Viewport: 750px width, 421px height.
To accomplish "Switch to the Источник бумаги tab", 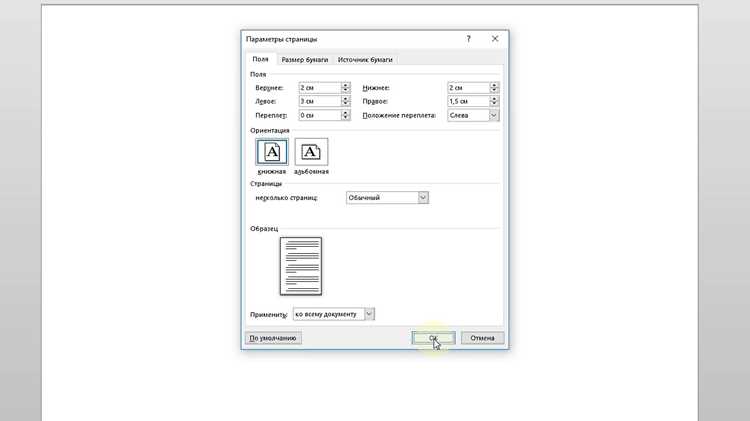I will [x=365, y=60].
